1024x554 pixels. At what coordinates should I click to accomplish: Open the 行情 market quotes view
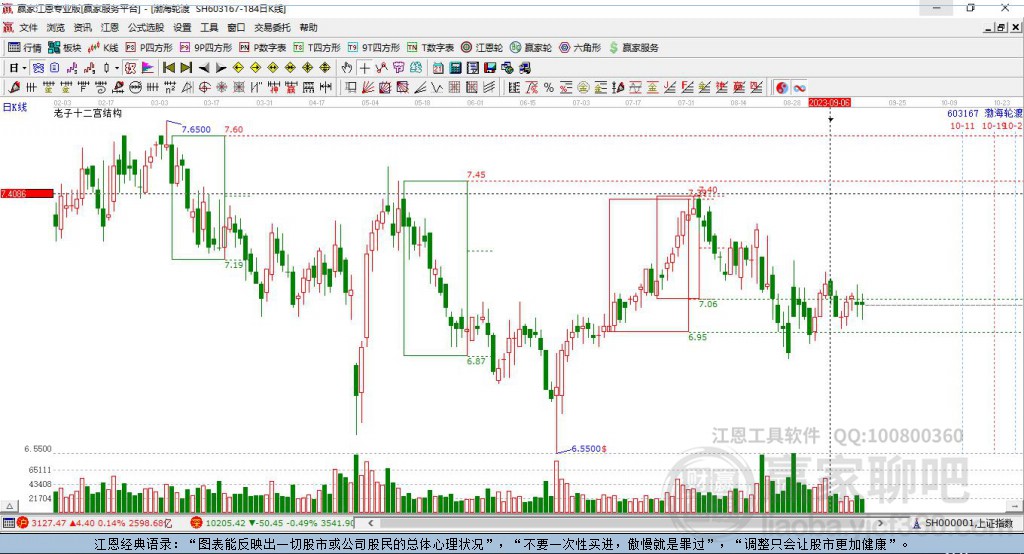[25, 48]
